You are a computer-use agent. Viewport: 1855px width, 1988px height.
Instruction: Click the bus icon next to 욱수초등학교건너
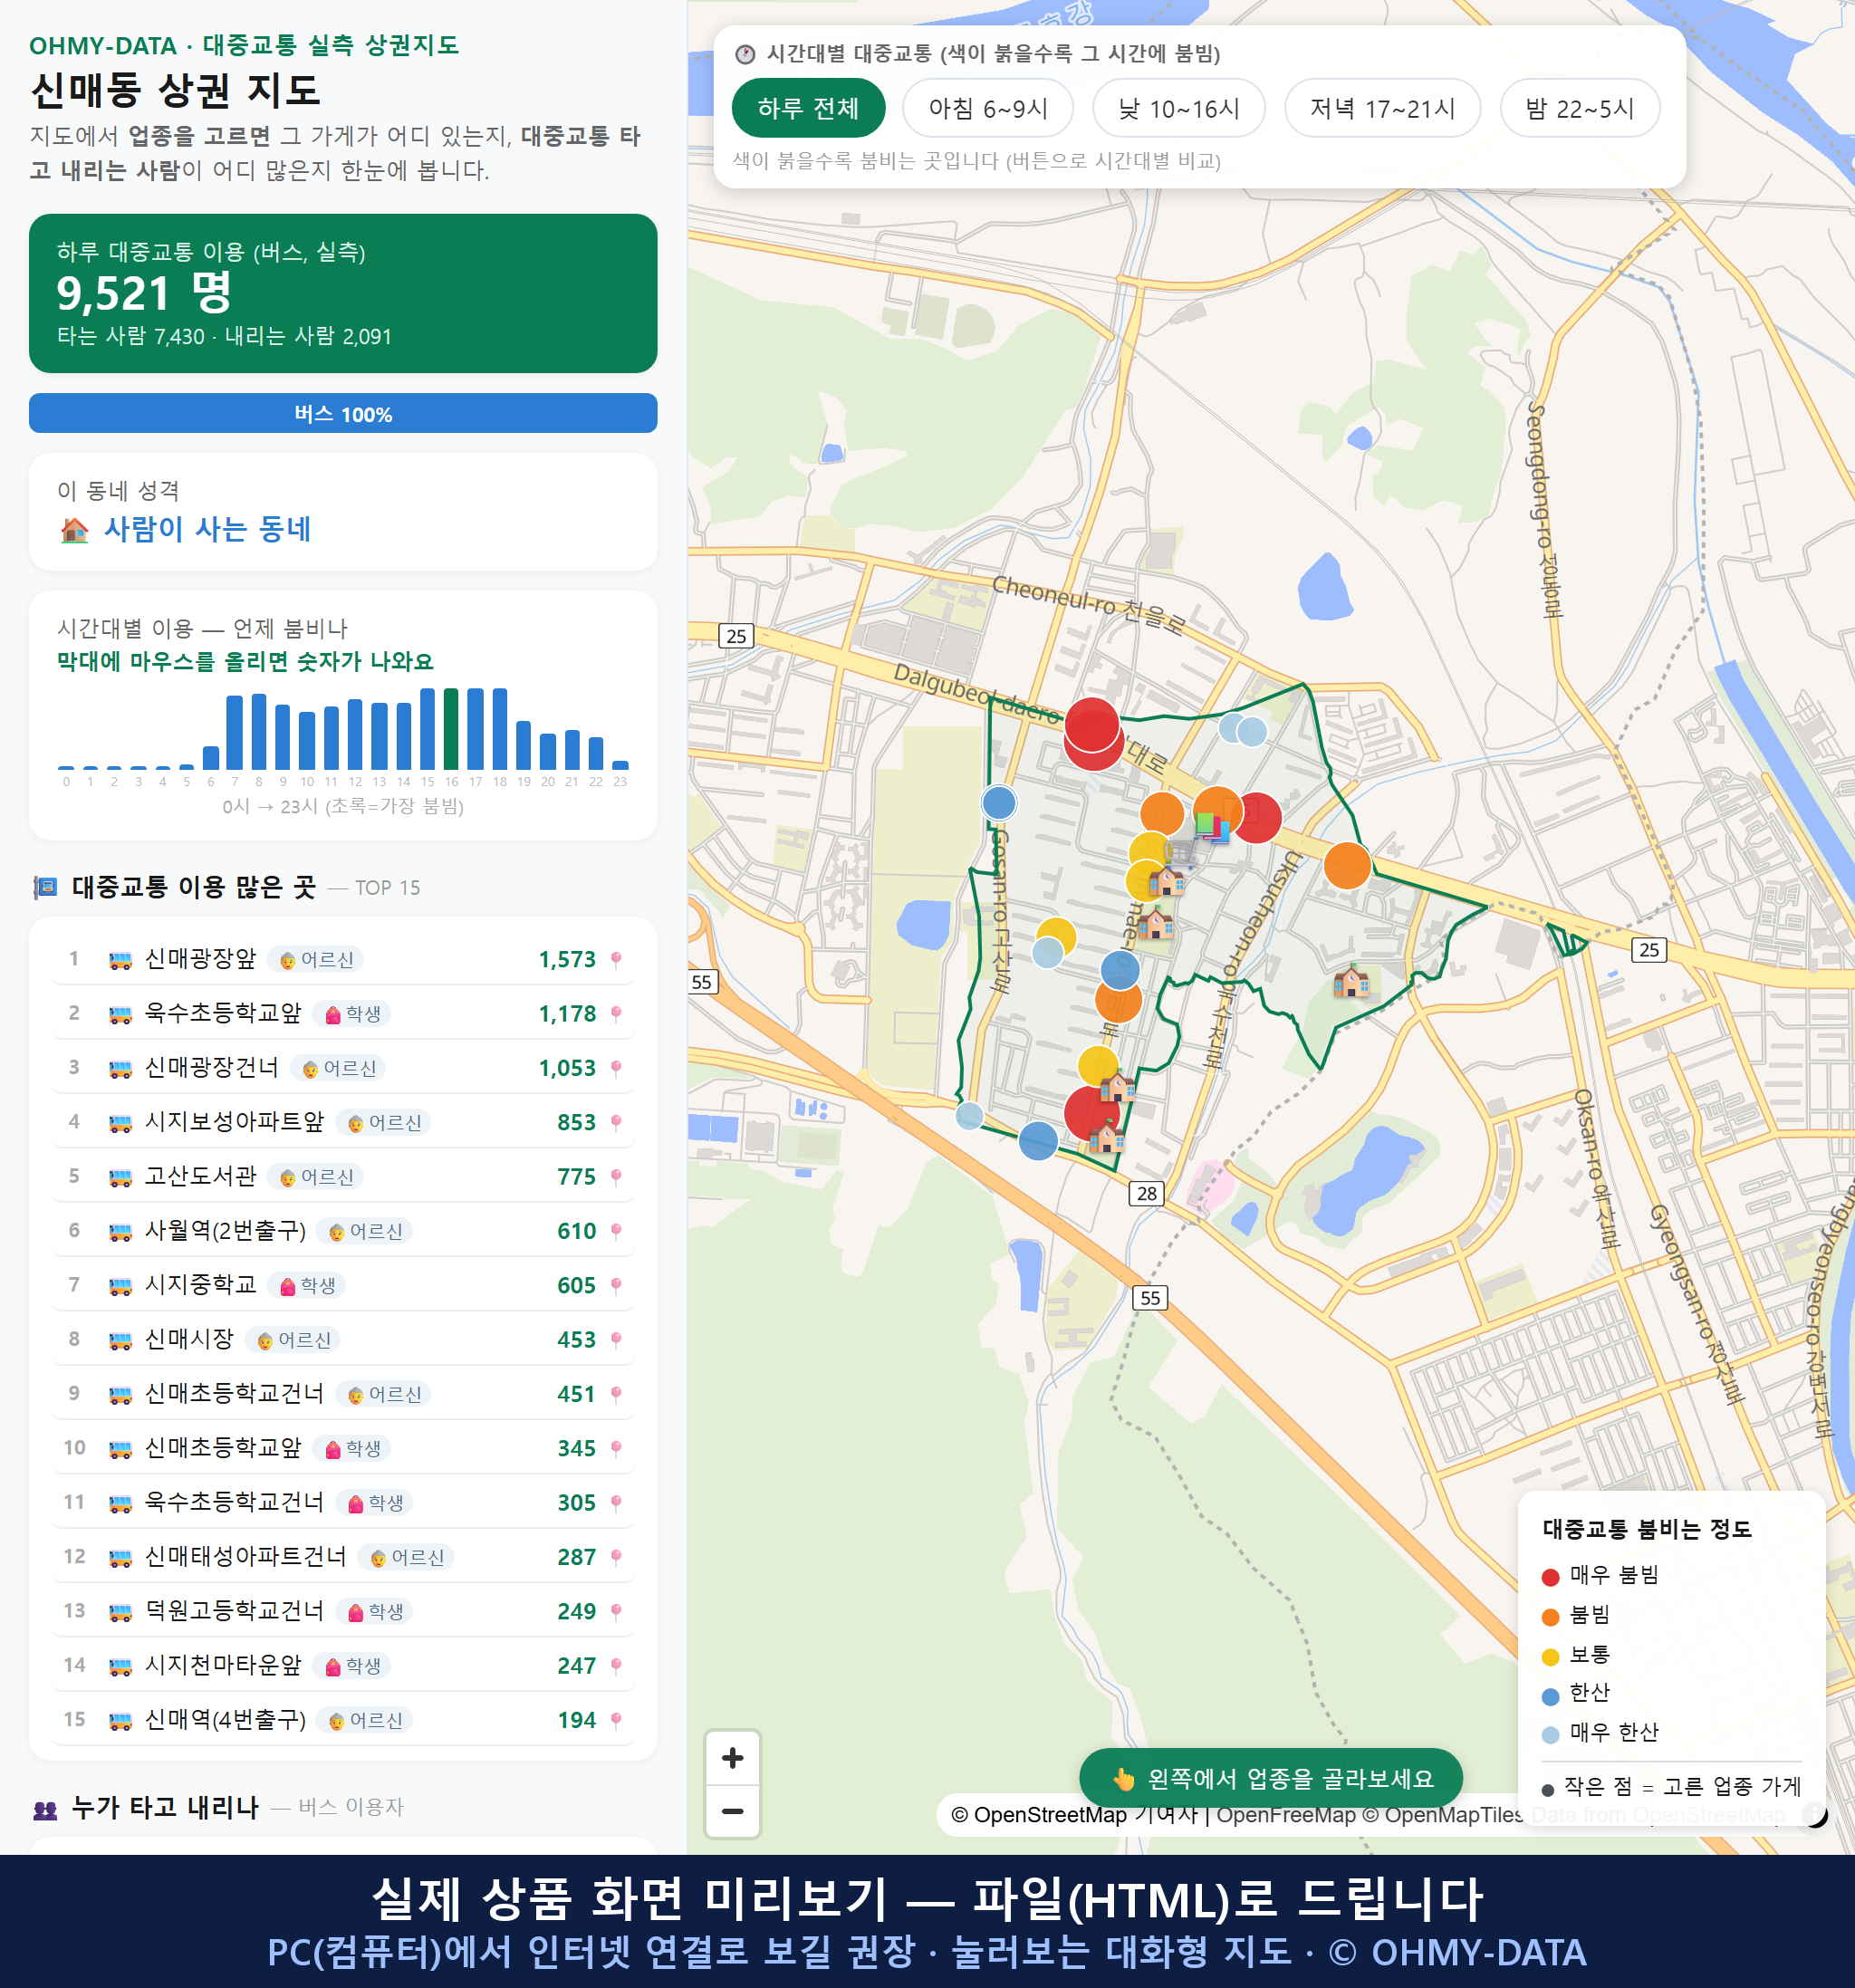point(120,1503)
